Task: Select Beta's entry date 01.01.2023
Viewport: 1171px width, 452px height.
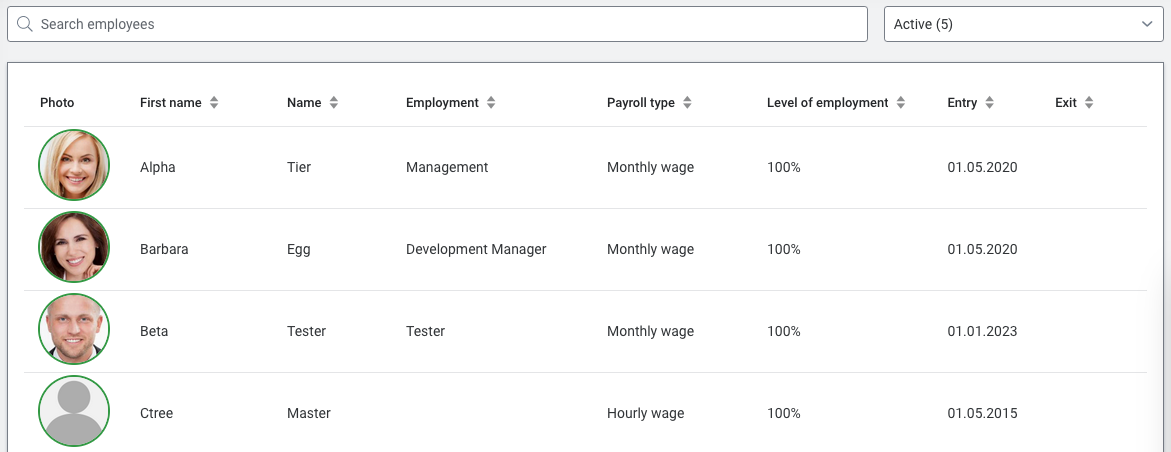Action: (x=982, y=331)
